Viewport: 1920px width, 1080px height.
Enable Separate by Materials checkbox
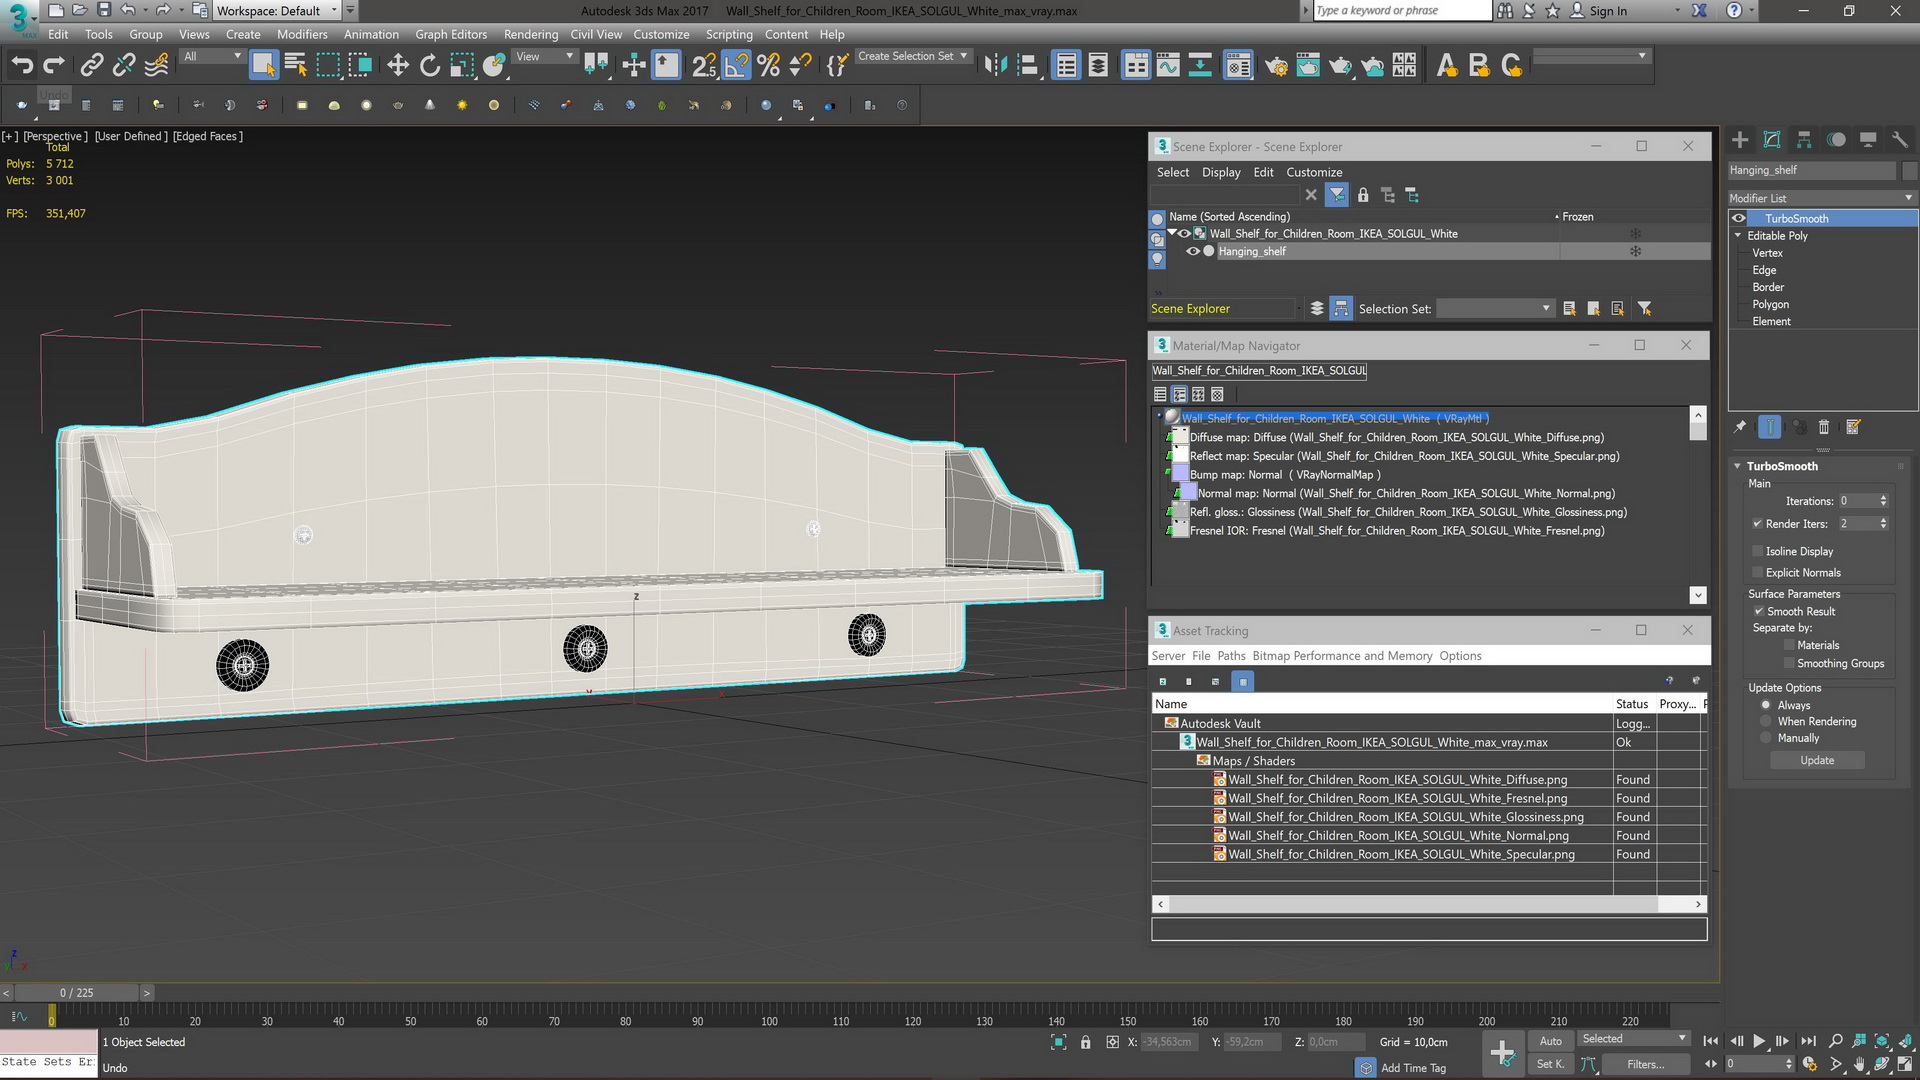1789,645
